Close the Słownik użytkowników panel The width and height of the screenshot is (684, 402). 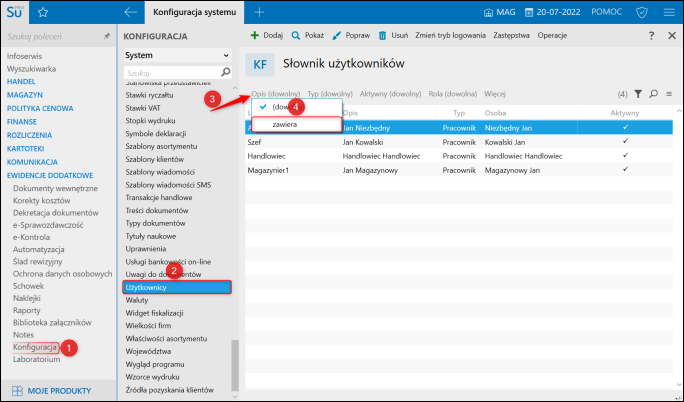coord(672,36)
